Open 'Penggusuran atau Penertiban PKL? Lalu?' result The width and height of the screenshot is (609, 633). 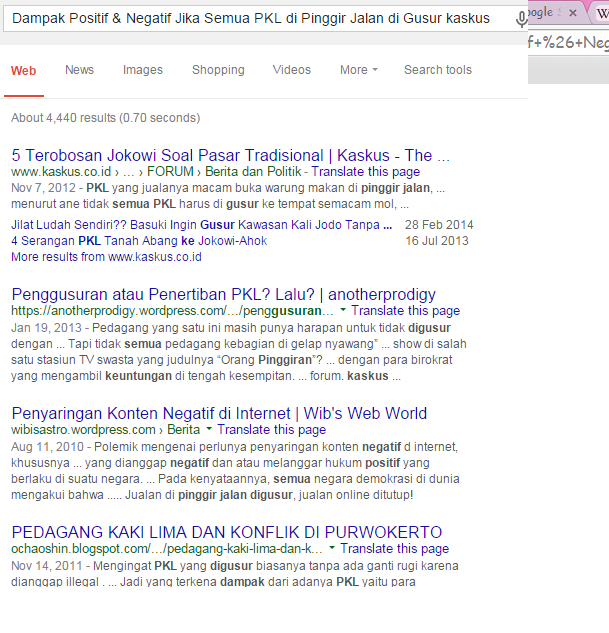coord(224,295)
